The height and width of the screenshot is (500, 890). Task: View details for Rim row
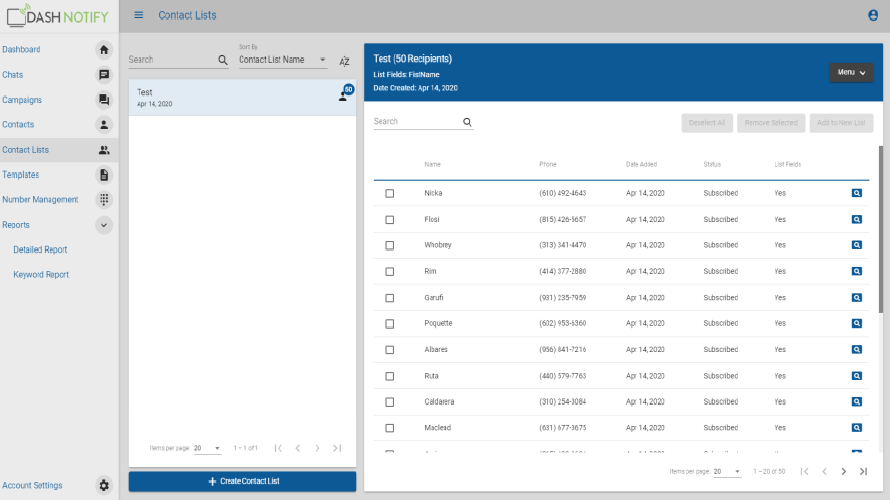point(857,271)
